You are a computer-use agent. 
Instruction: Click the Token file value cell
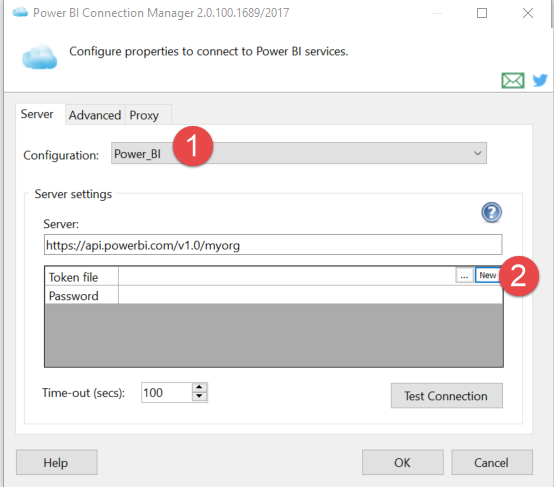coord(287,276)
